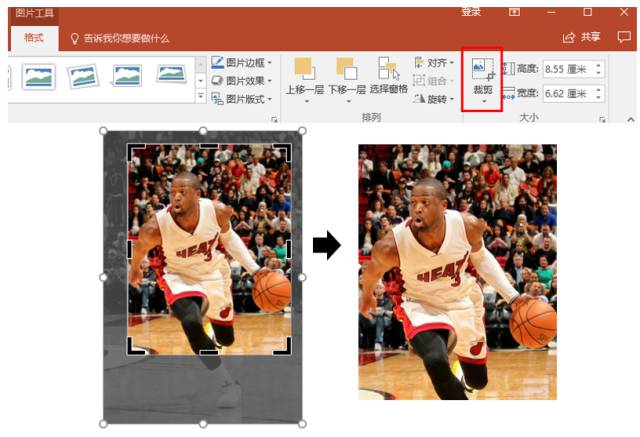Open the 格式 ribbon tab
640x437 pixels.
(34, 38)
